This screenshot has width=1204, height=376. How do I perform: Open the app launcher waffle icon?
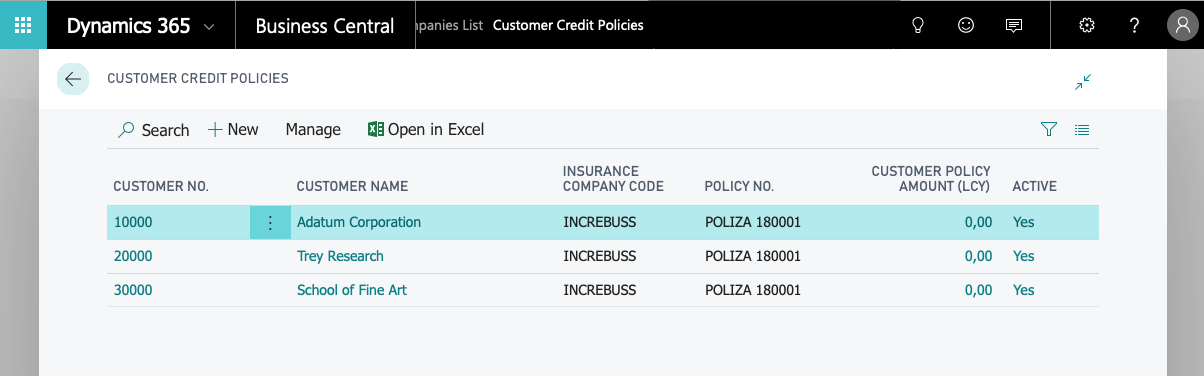pyautogui.click(x=24, y=26)
